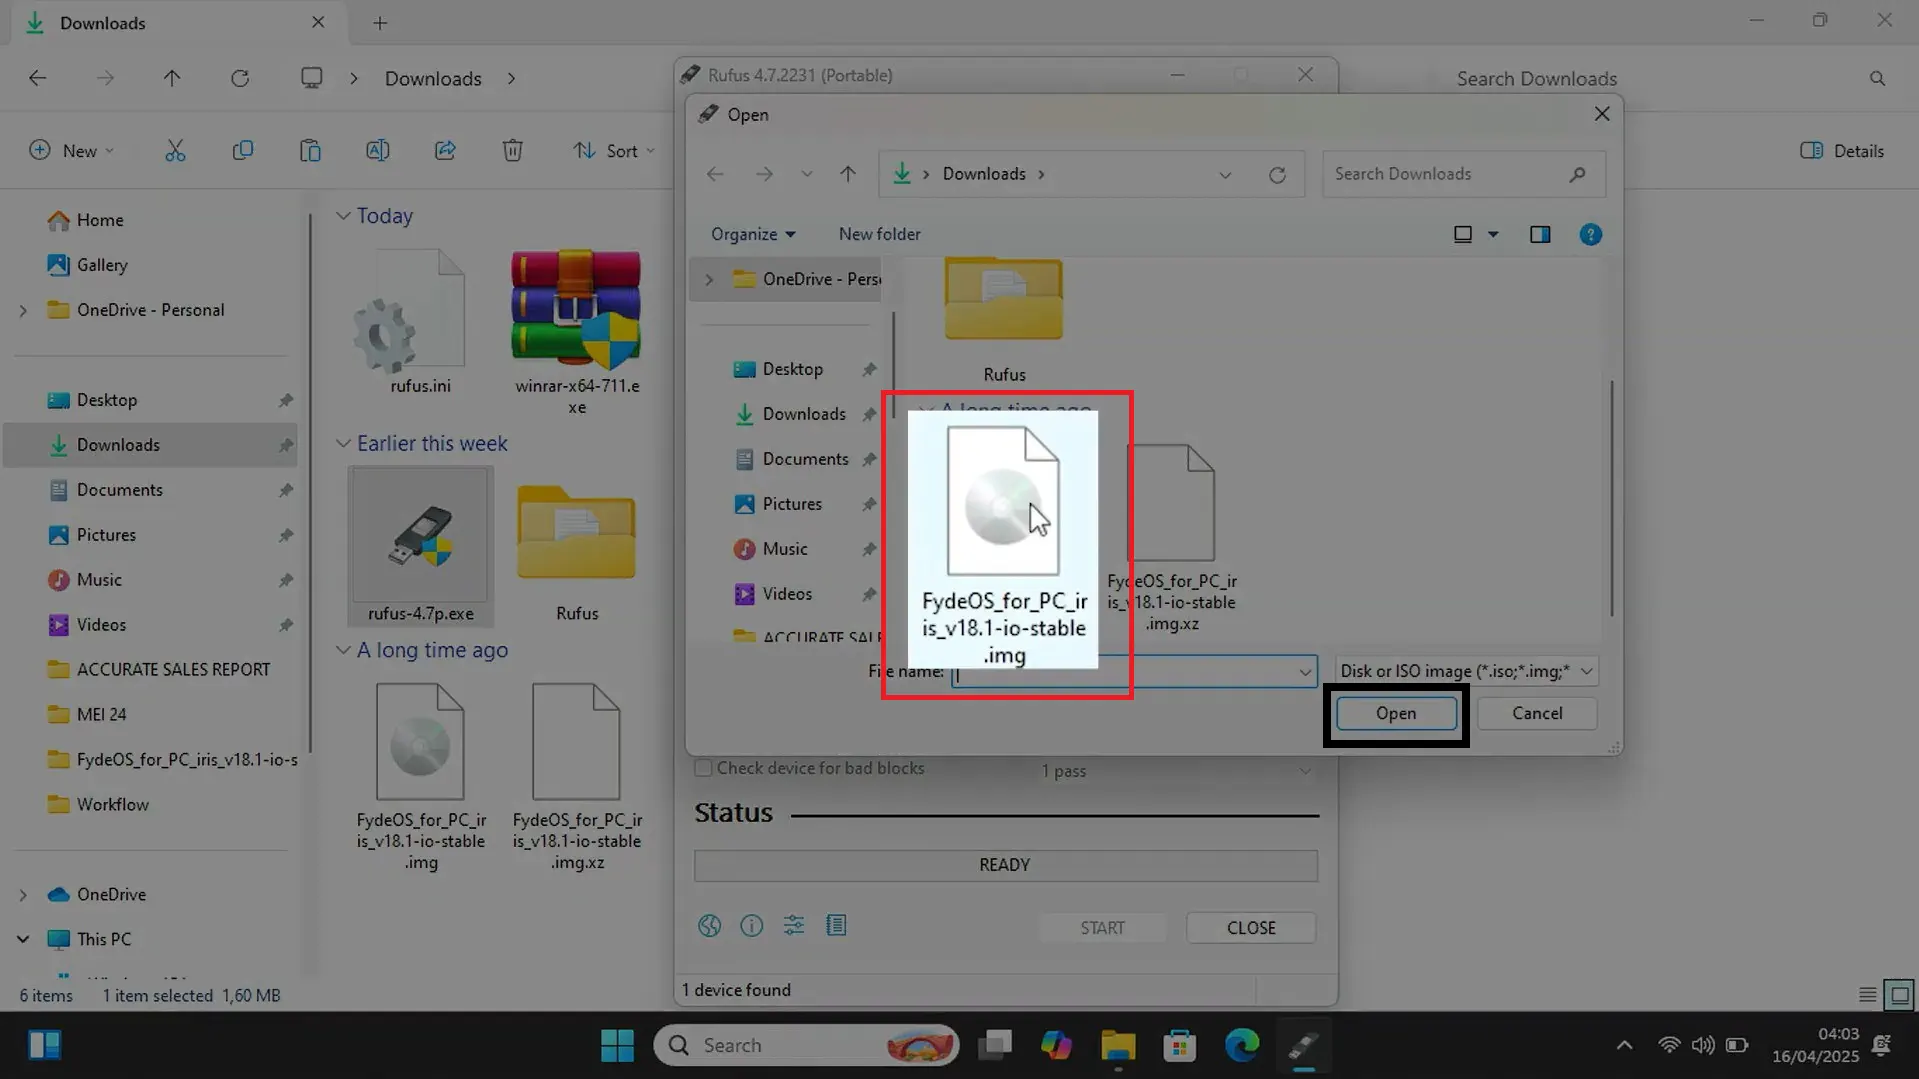Open Rufus advanced settings sliders icon
This screenshot has width=1919, height=1079.
[x=793, y=926]
